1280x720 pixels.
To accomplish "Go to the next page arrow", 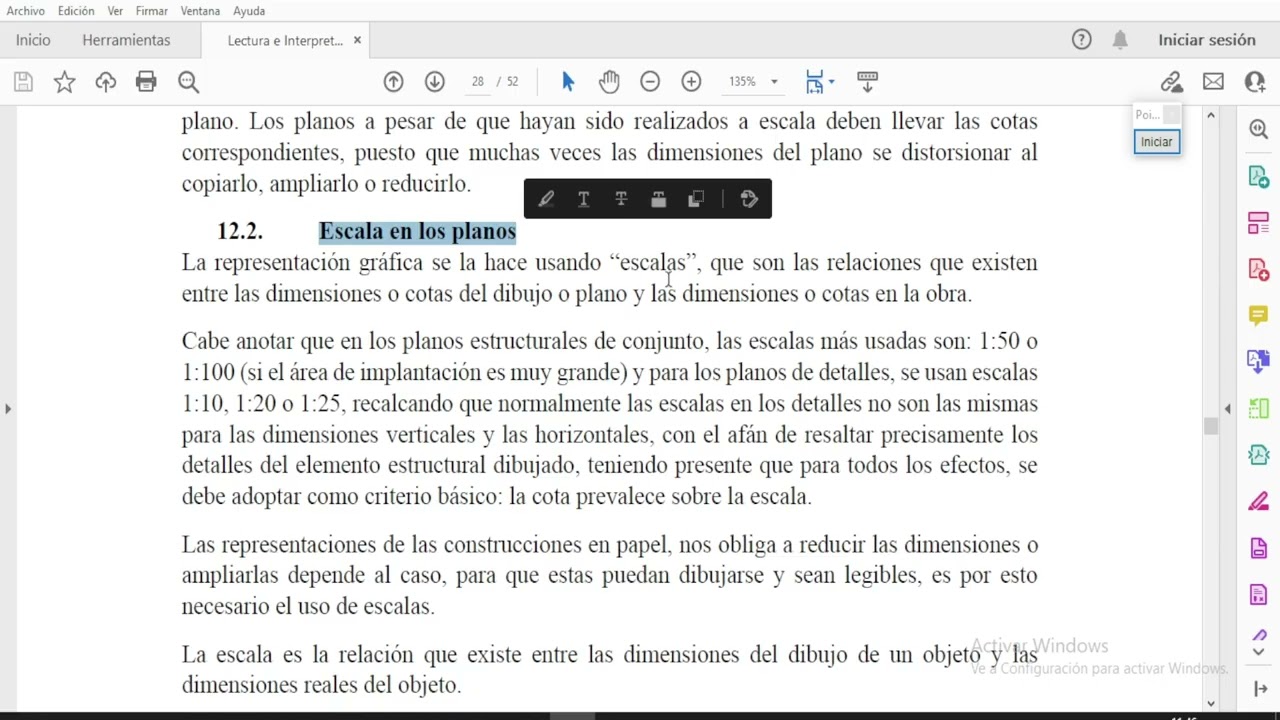I will [434, 82].
